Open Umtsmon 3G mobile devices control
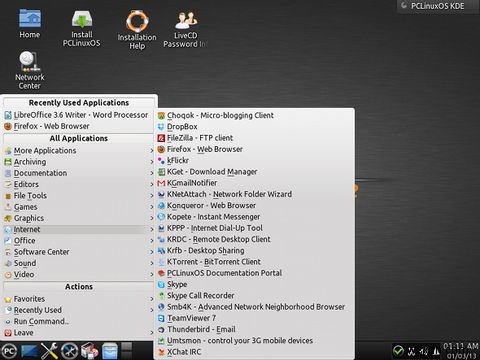Screen dimensions: 480x360 tap(255, 340)
